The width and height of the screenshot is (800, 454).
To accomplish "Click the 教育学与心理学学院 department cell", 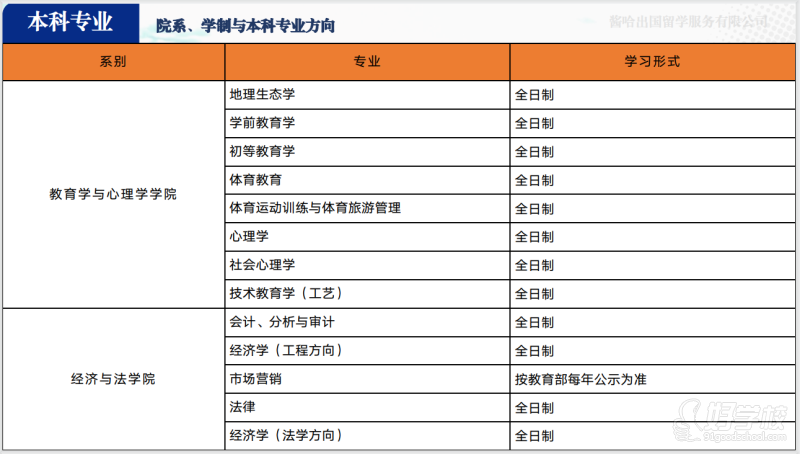I will click(x=113, y=194).
